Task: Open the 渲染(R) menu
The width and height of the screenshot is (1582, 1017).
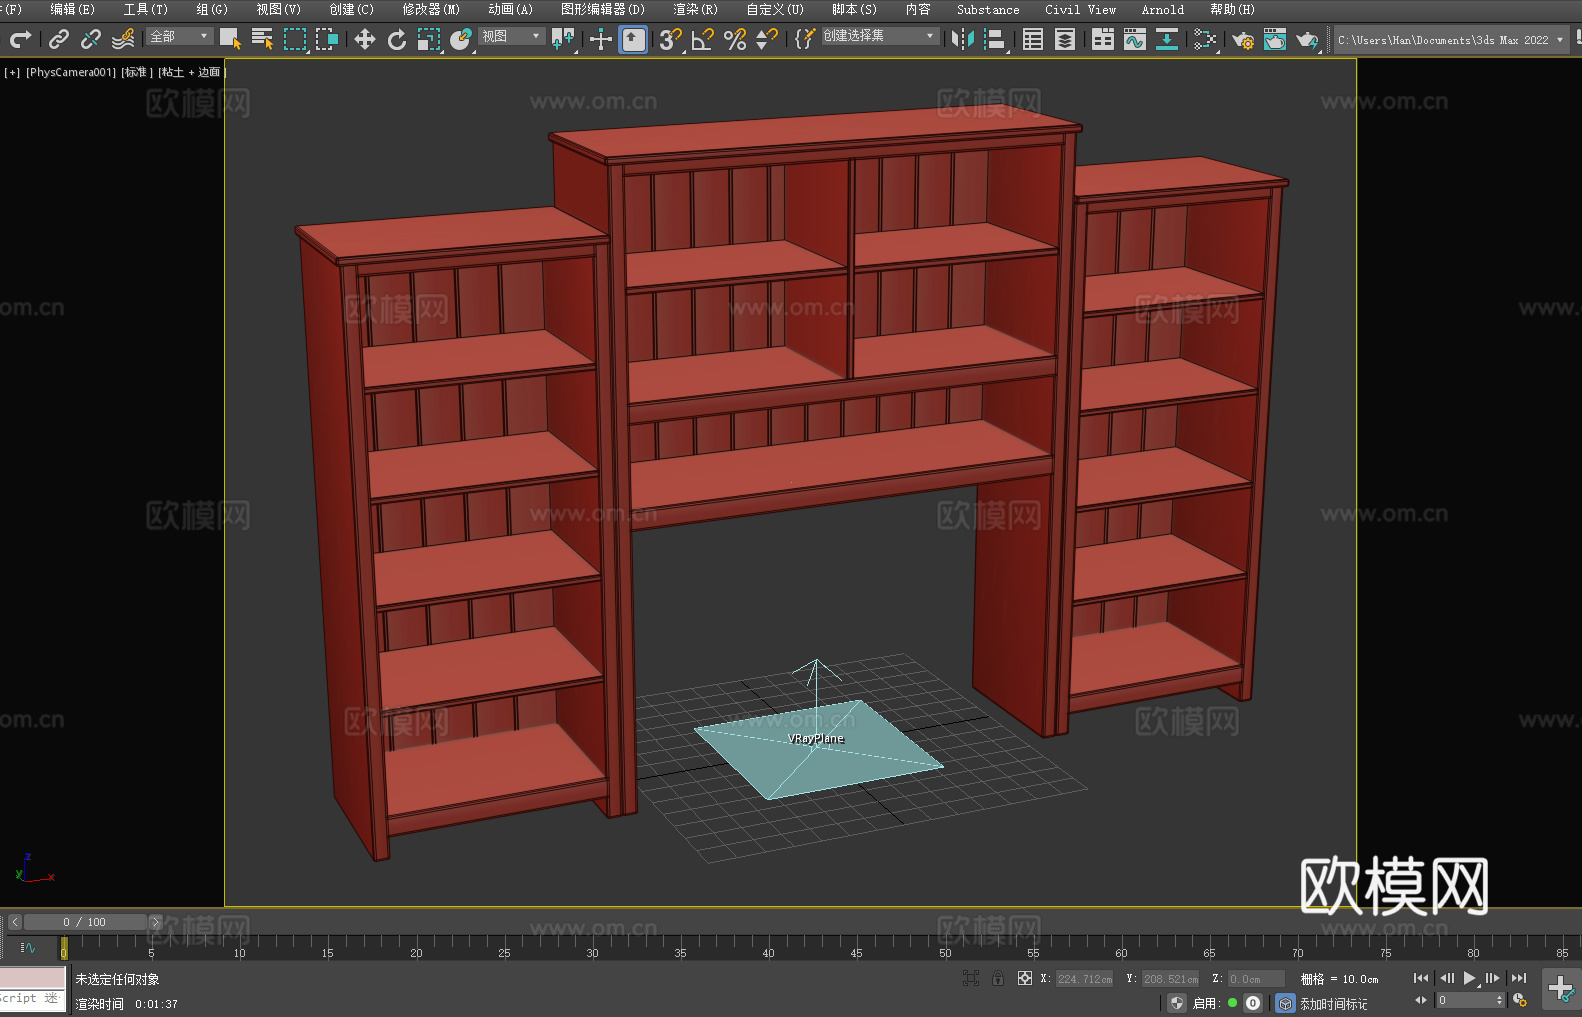Action: 695,9
